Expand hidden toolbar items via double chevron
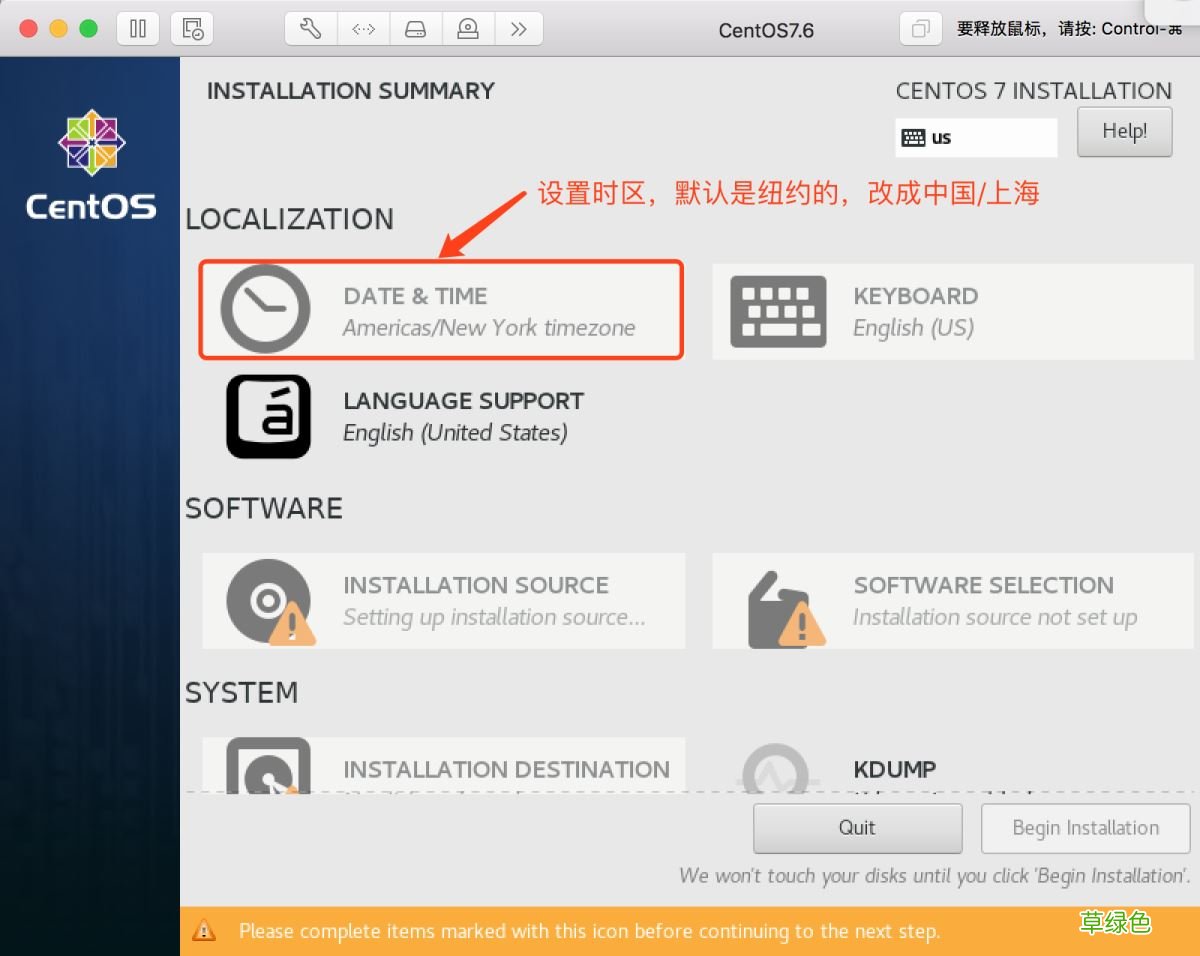The image size is (1200, 956). point(519,28)
